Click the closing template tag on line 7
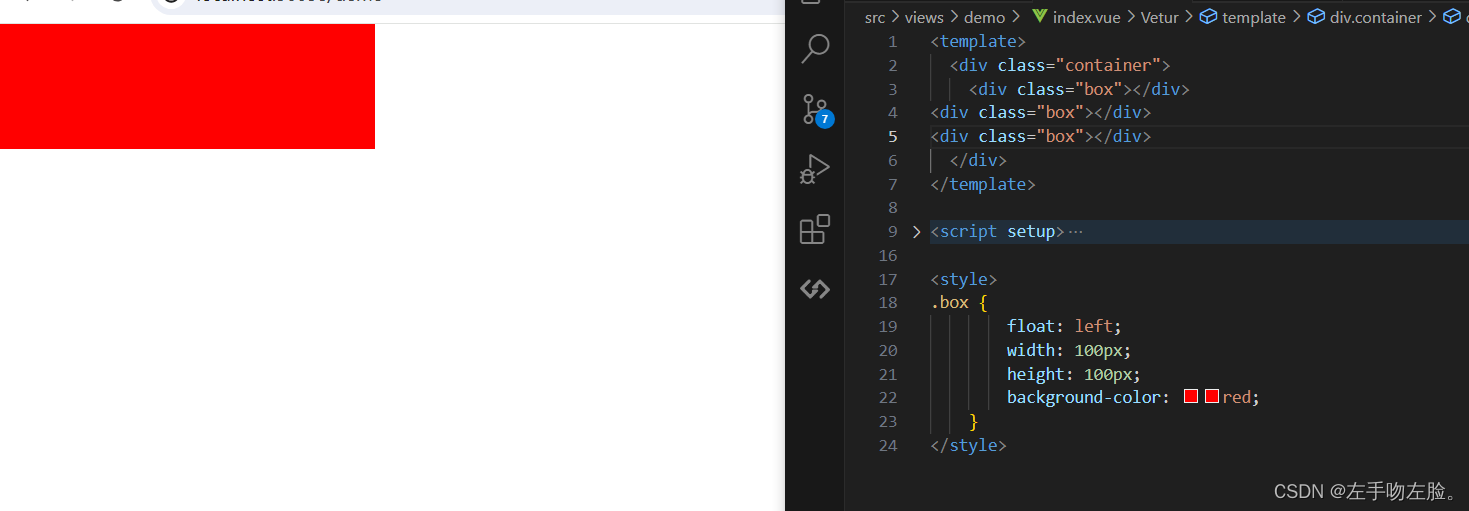 (x=983, y=185)
